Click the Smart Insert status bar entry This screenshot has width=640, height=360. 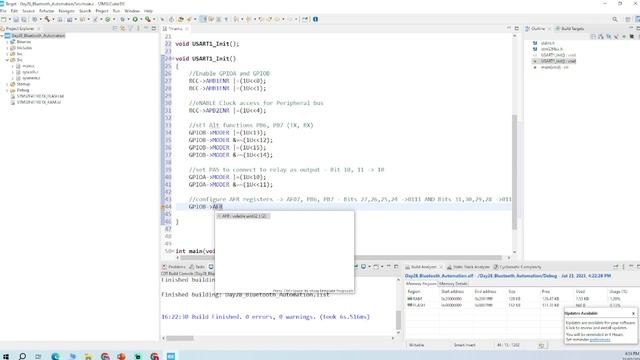(x=464, y=345)
